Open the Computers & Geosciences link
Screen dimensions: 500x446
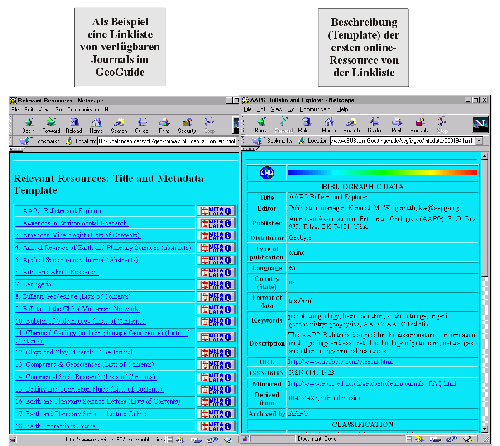(x=85, y=364)
